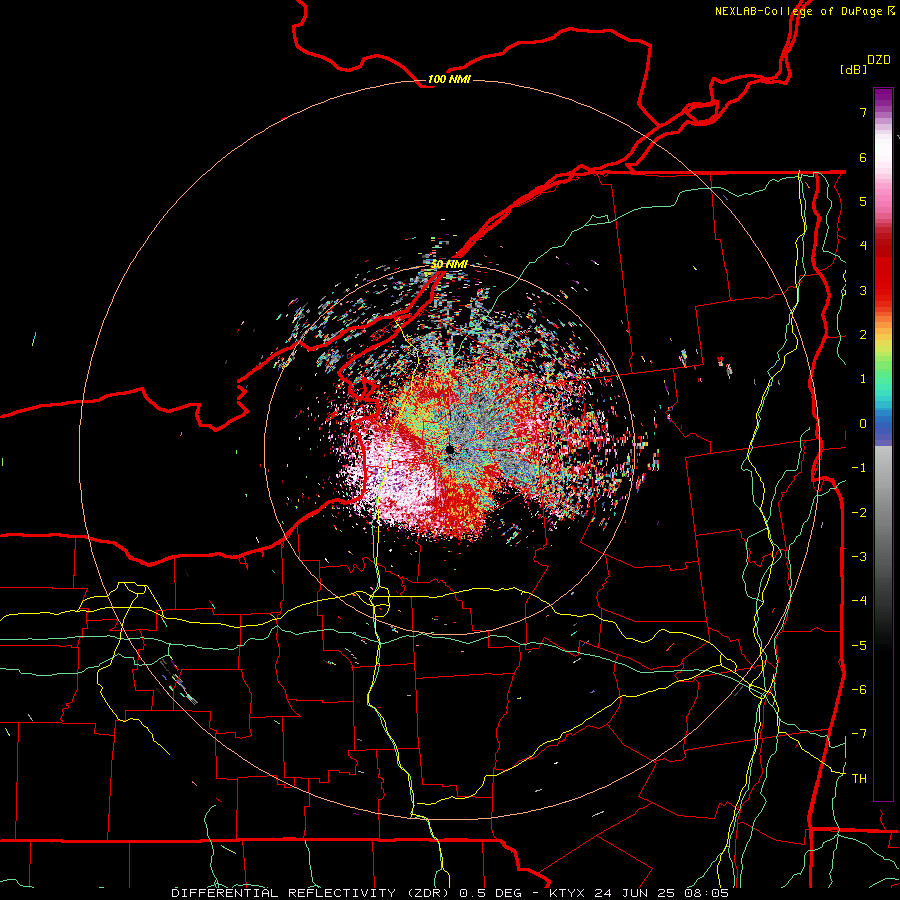
Task: Click the Differential Reflectivity KTYX title text
Action: click(450, 893)
